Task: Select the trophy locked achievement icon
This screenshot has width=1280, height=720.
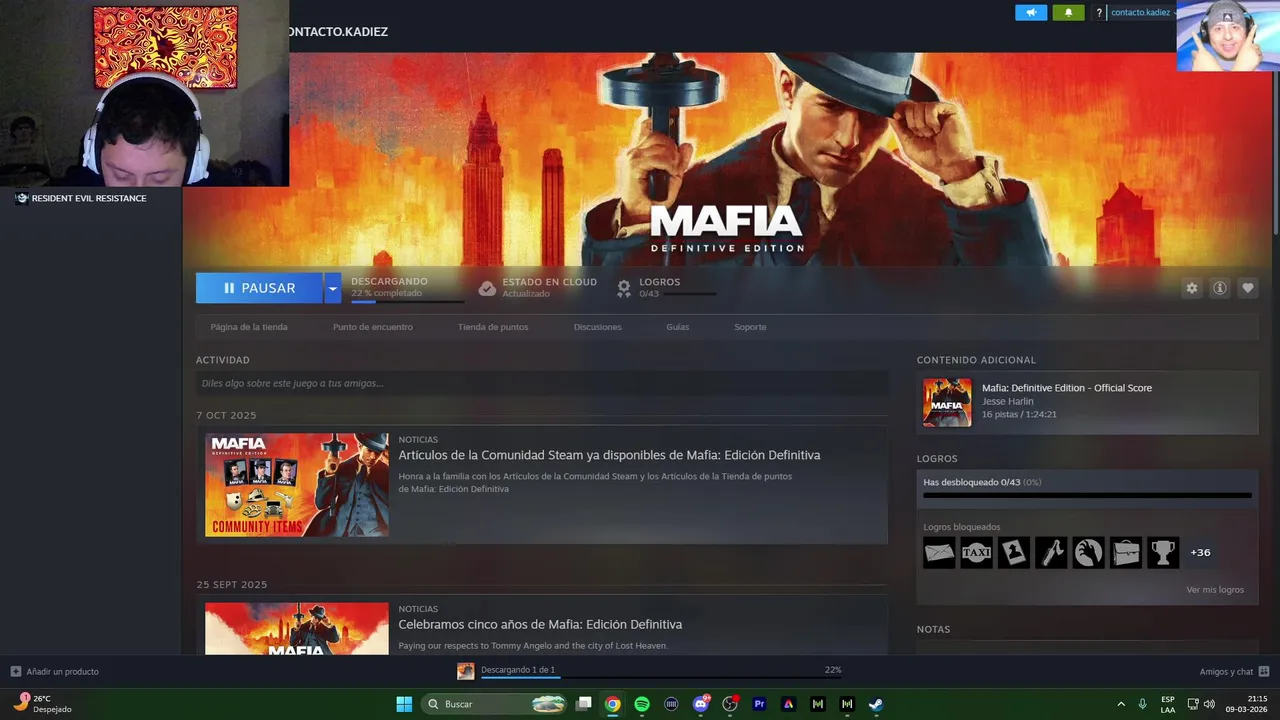Action: tap(1163, 552)
